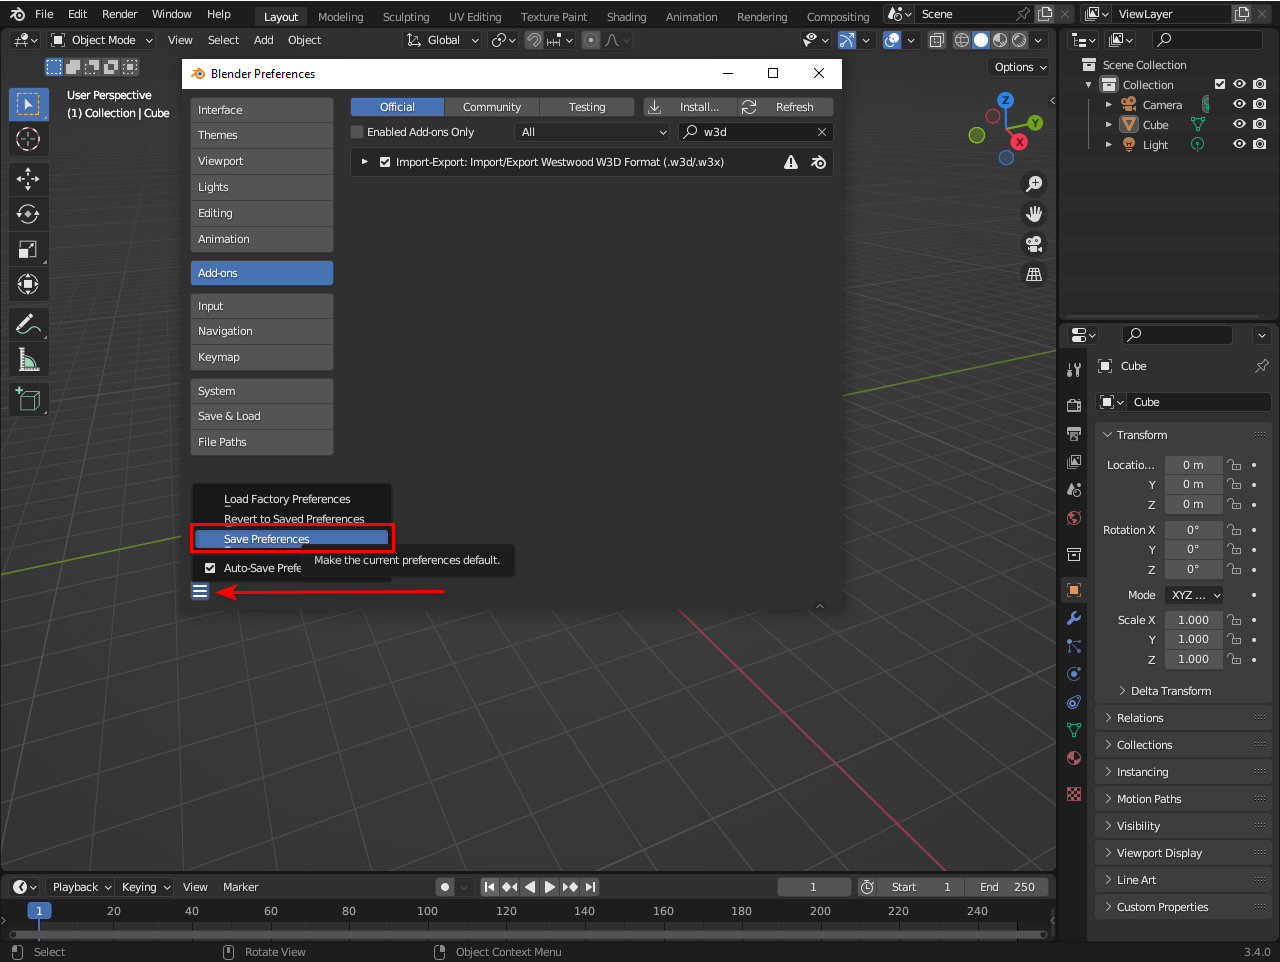Viewport: 1280px width, 962px height.
Task: Enable the Enabled Add-ons Only checkbox
Action: click(357, 132)
